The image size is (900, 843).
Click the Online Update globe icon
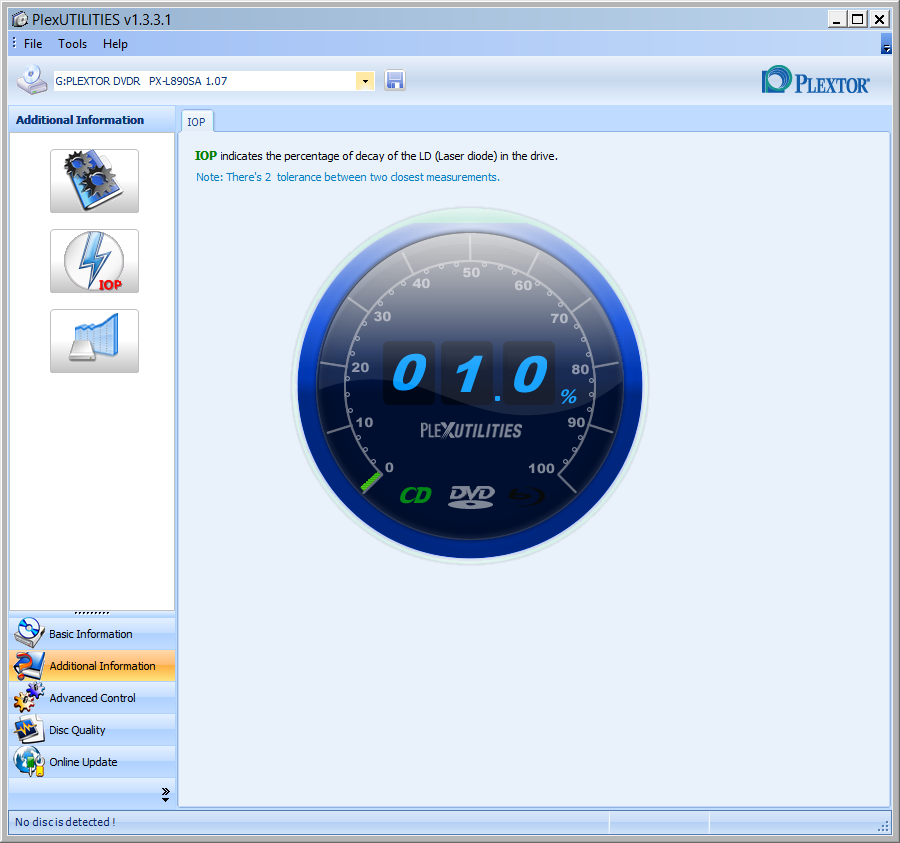pos(29,762)
